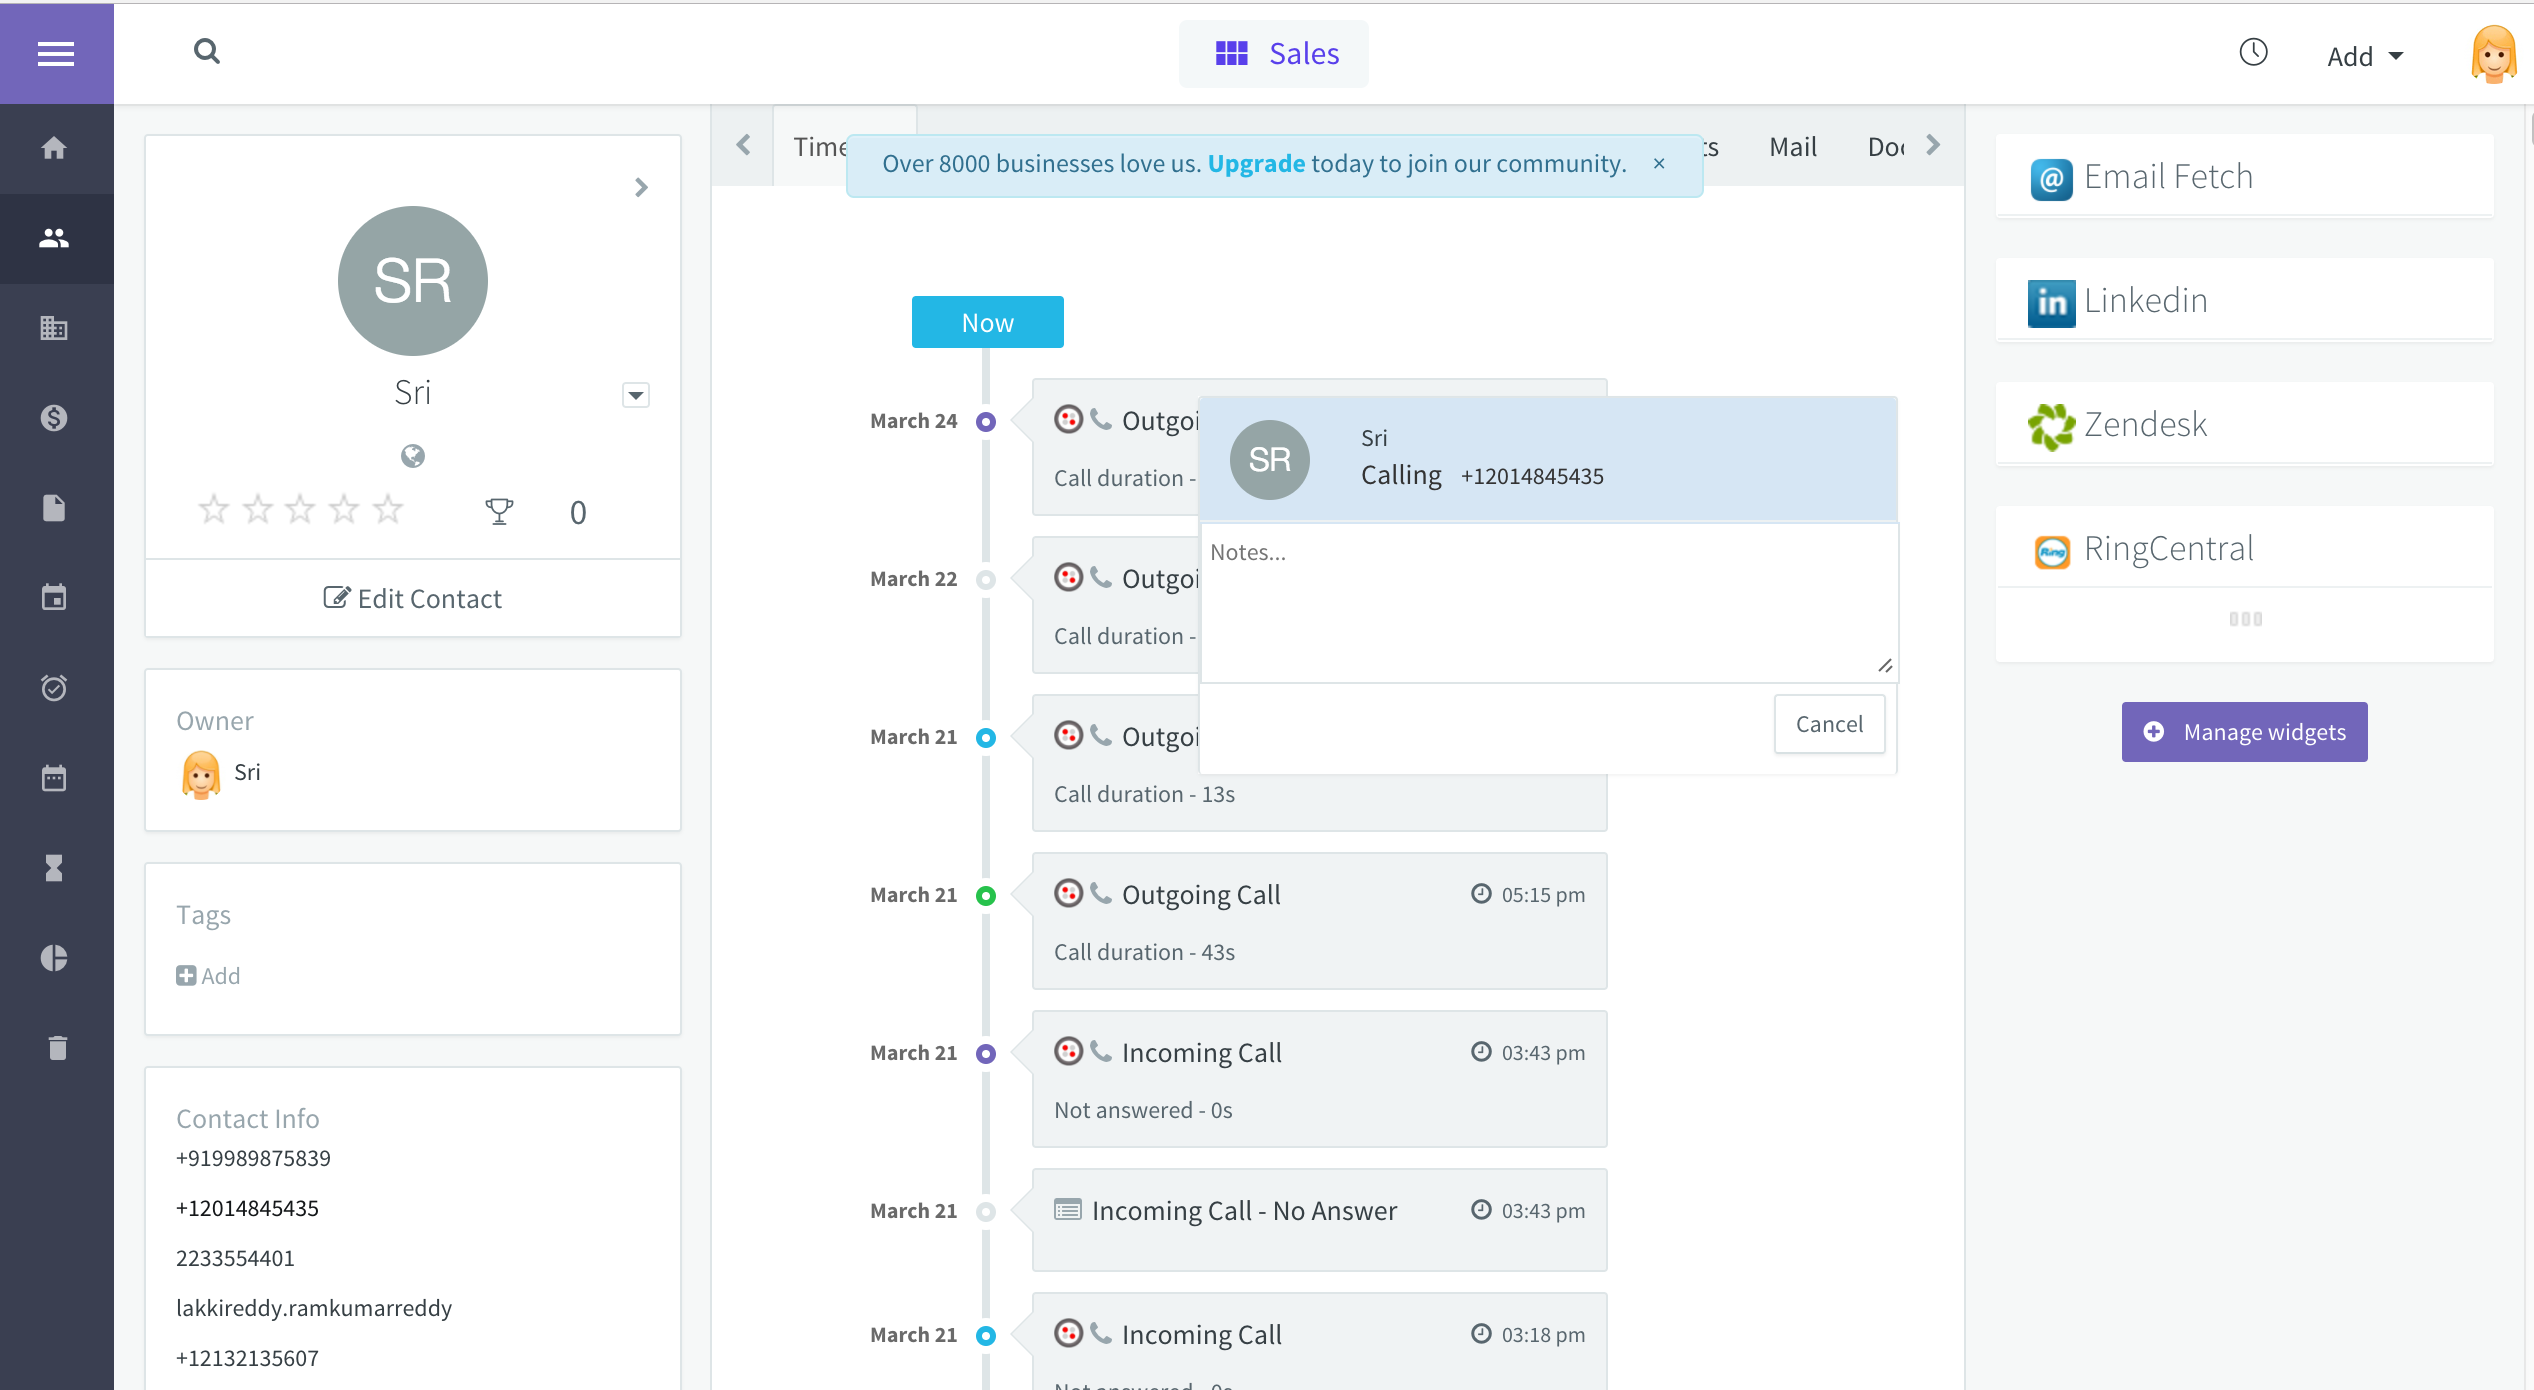Screen dimensions: 2534x1390
Task: Open the Sales app switcher
Action: [1274, 53]
